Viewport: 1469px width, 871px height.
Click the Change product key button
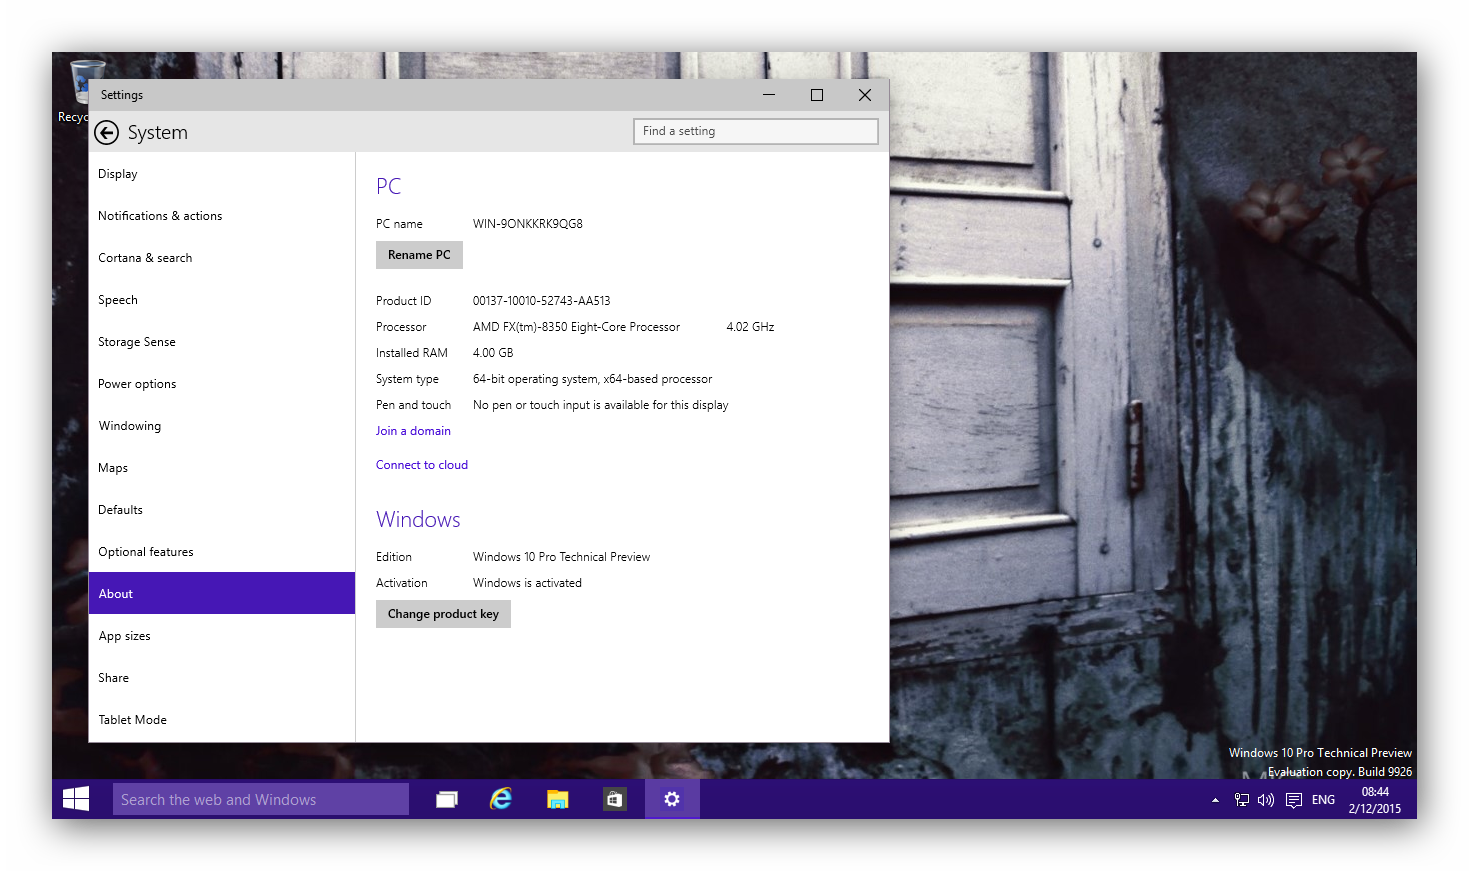pos(443,614)
